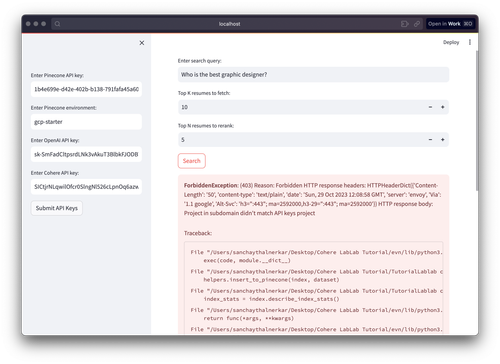Screen dimensions: 500x364
Task: Click the tag icon in browser toolbar
Action: tap(405, 24)
